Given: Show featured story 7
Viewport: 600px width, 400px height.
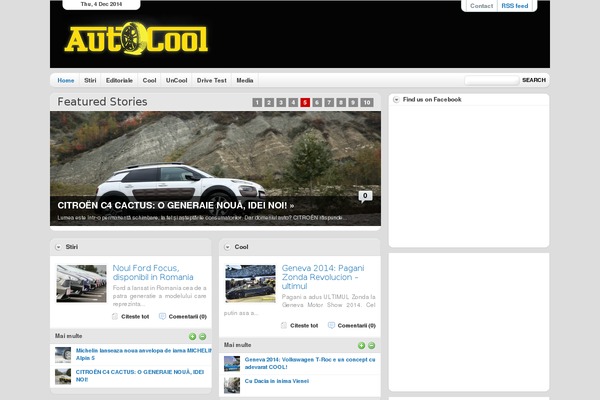Looking at the screenshot, I should (x=329, y=102).
